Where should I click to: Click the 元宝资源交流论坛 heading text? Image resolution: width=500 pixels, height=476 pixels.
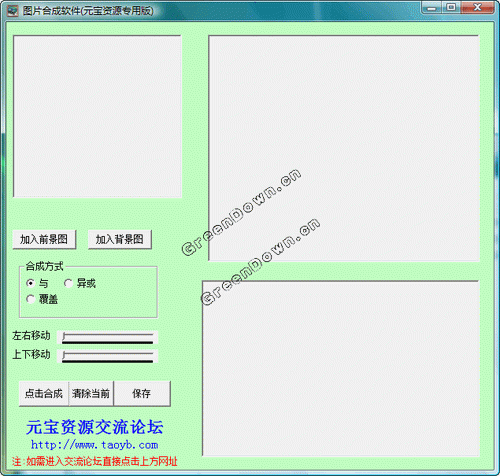[x=95, y=427]
